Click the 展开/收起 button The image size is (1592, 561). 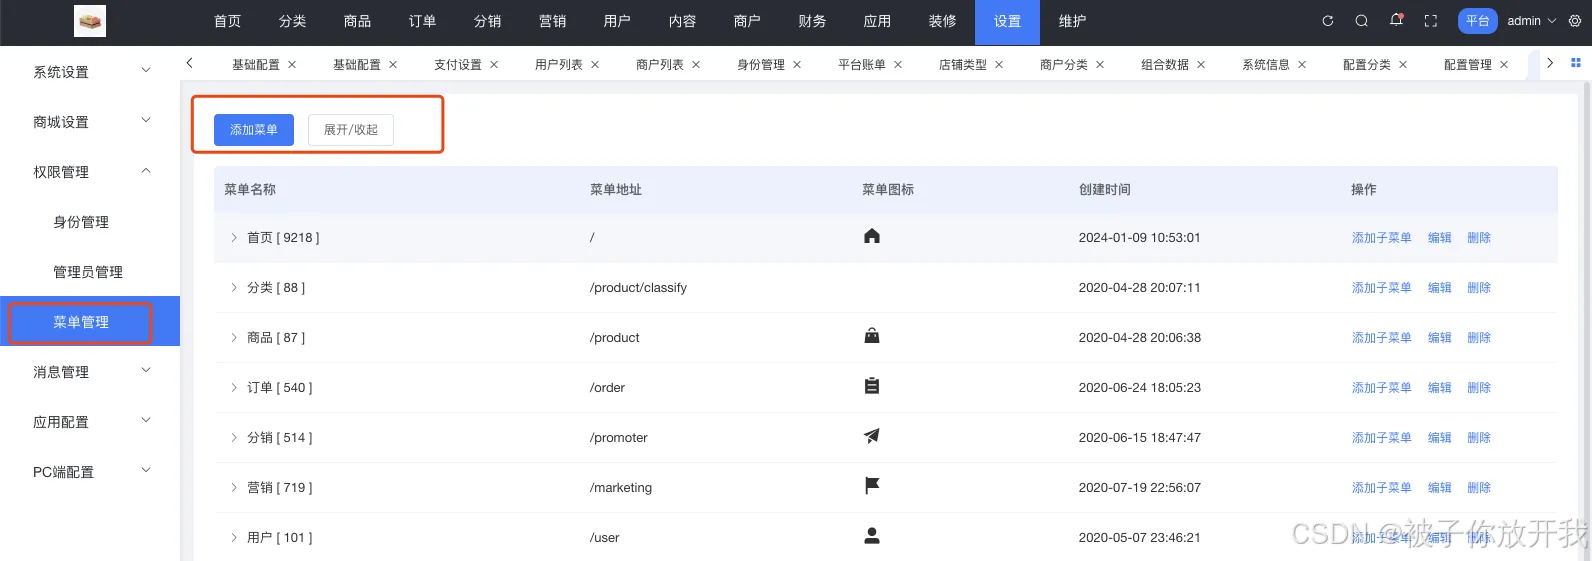coord(351,130)
